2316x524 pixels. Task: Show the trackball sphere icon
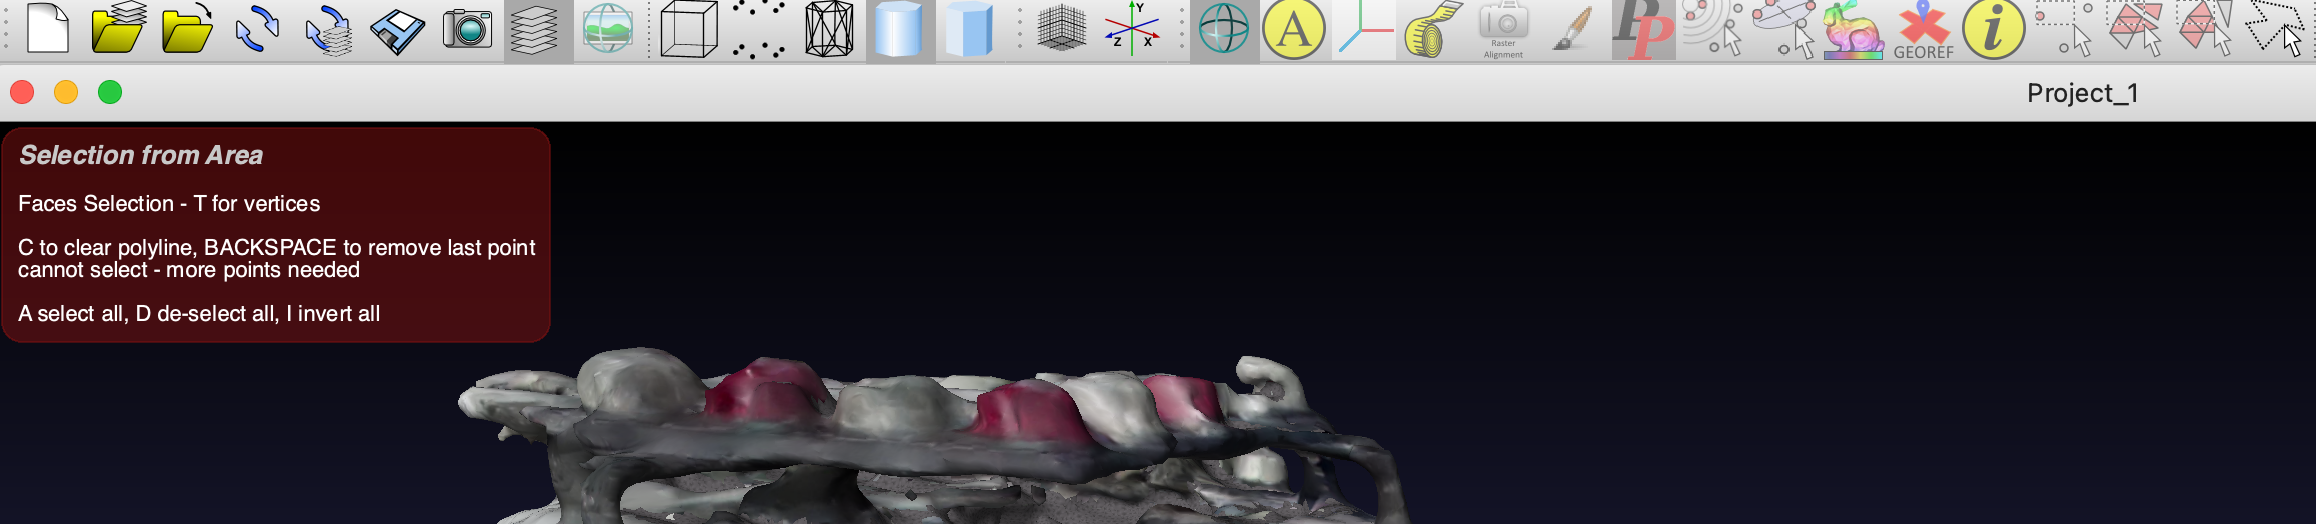[x=1224, y=30]
